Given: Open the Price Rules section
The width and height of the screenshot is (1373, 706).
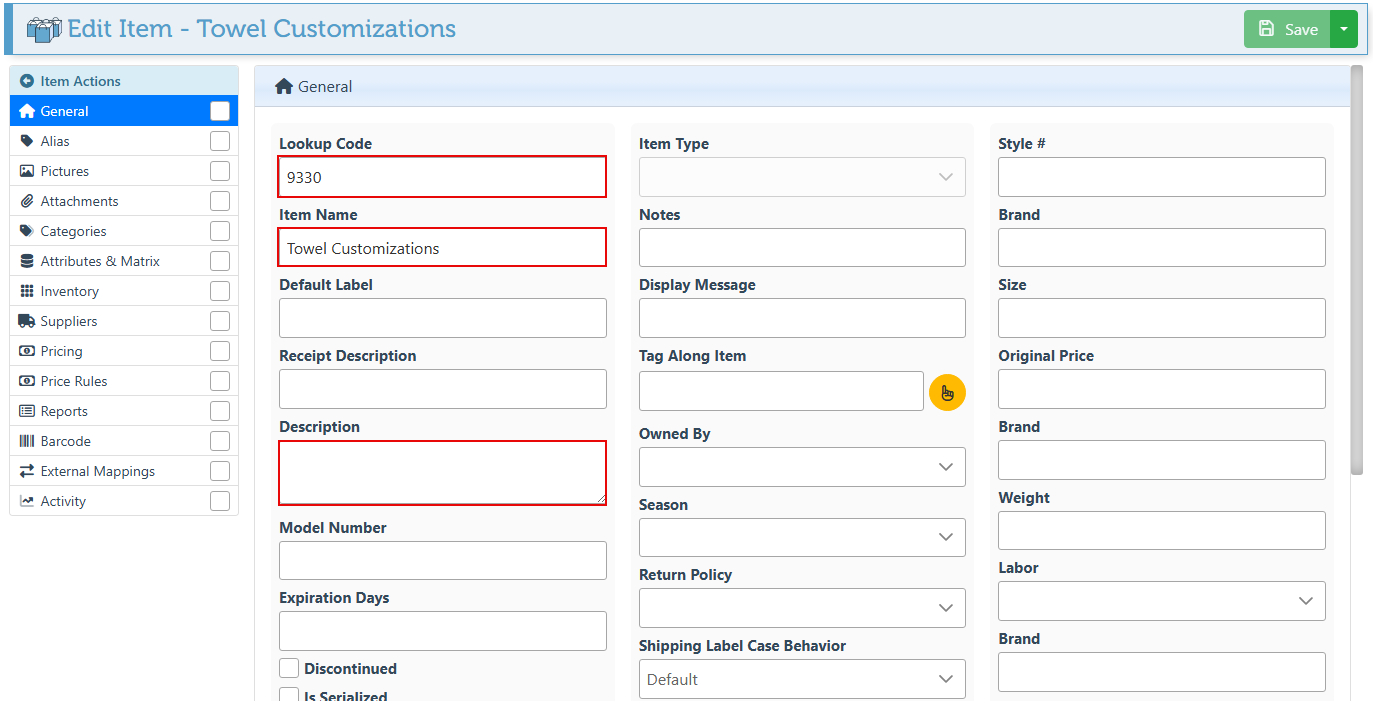Looking at the screenshot, I should point(74,381).
